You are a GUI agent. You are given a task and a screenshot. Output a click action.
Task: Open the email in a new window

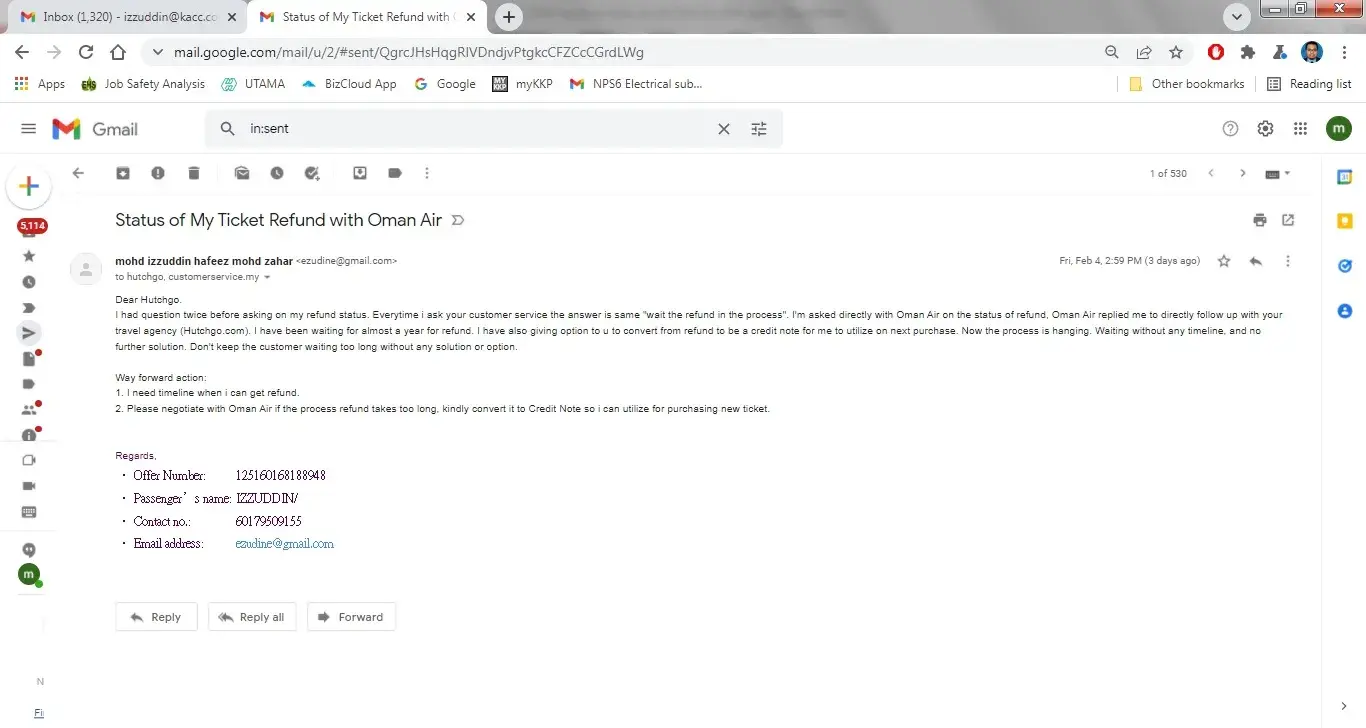(x=1288, y=220)
